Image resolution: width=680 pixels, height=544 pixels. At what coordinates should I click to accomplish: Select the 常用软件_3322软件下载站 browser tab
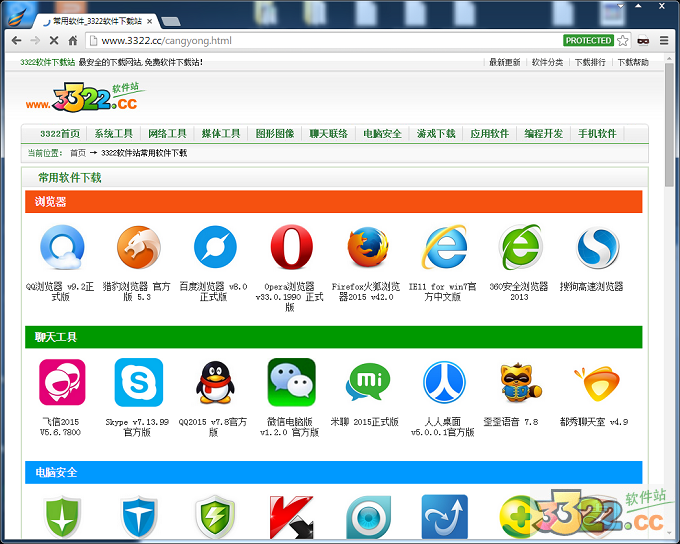(x=96, y=21)
